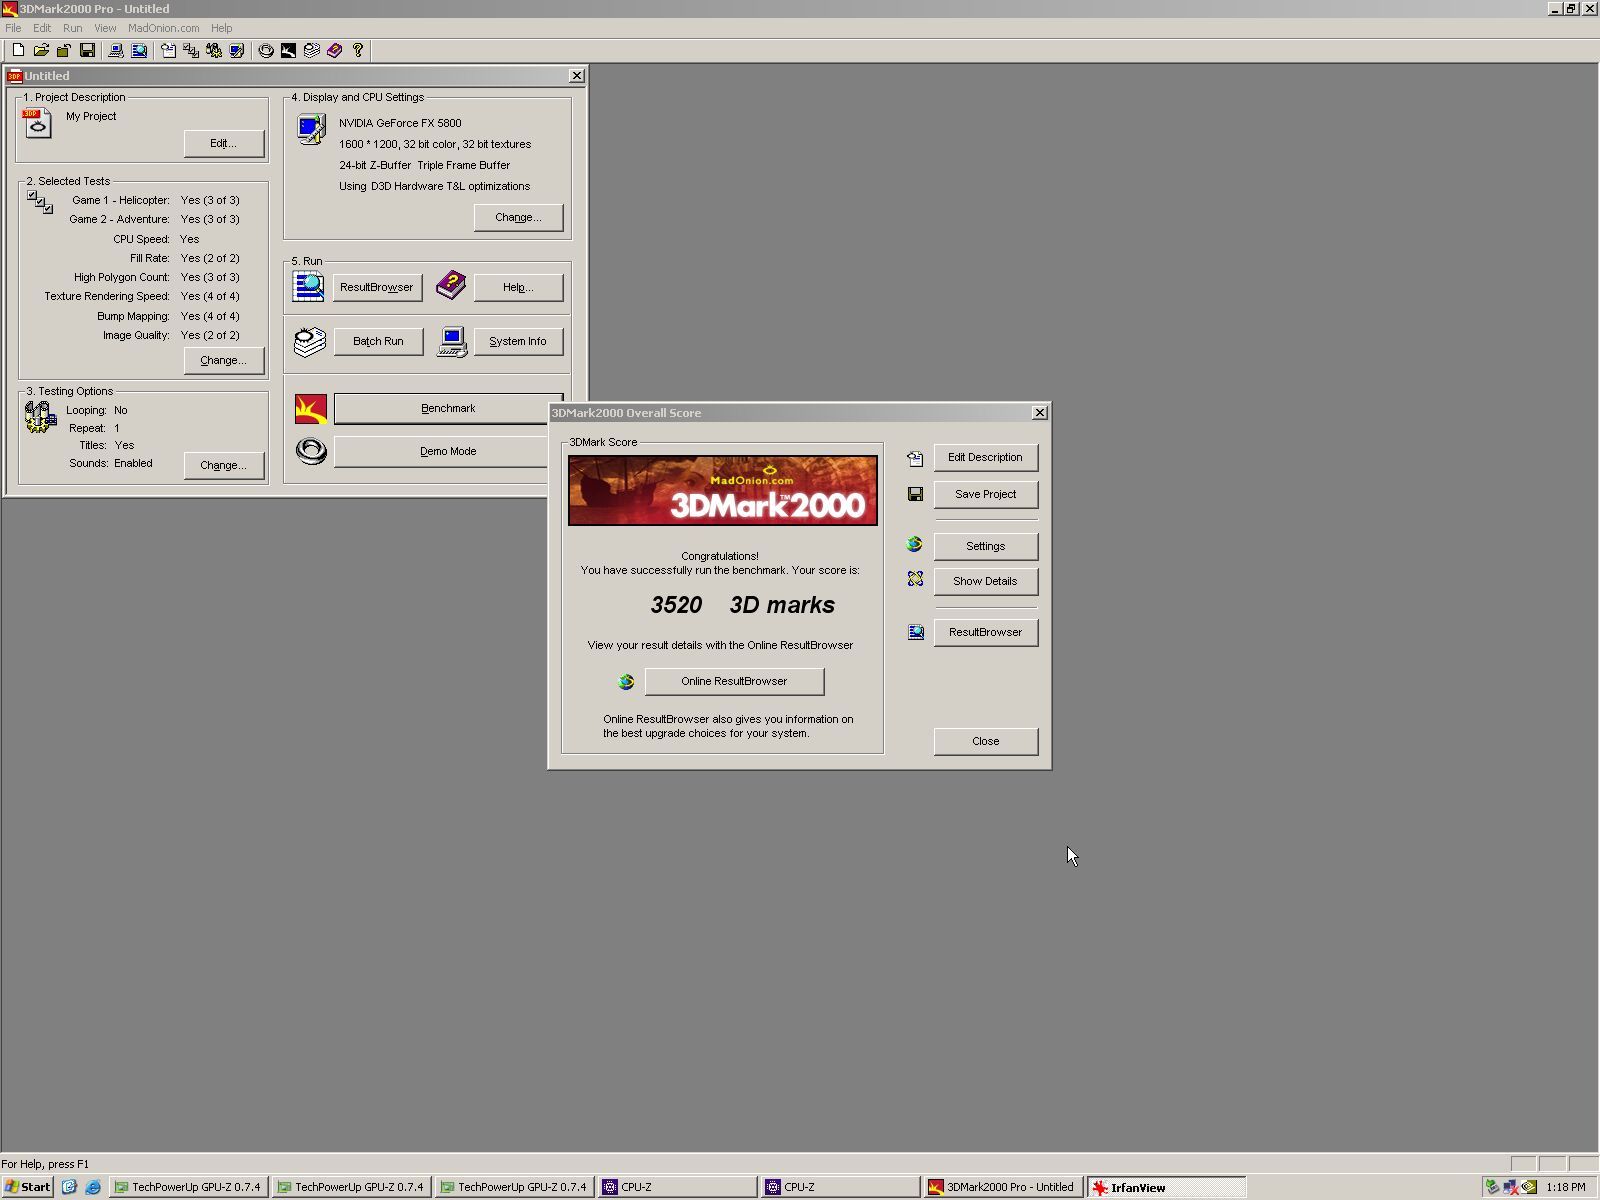The width and height of the screenshot is (1600, 1200).
Task: Open ResultBrowser in the Run section
Action: tap(377, 287)
